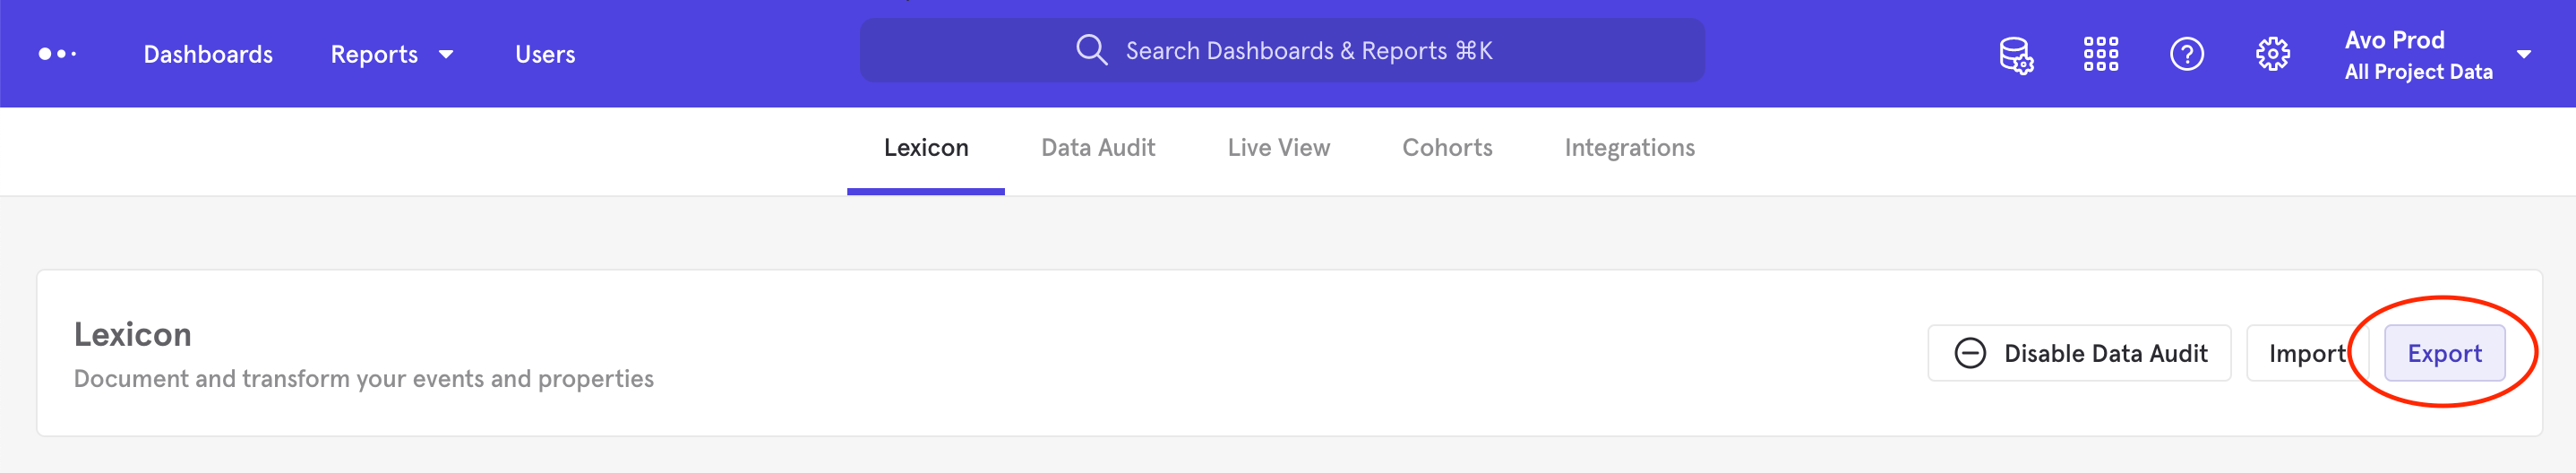Click minus circle icon in Disable Data Audit
Viewport: 2576px width, 473px height.
[1969, 353]
